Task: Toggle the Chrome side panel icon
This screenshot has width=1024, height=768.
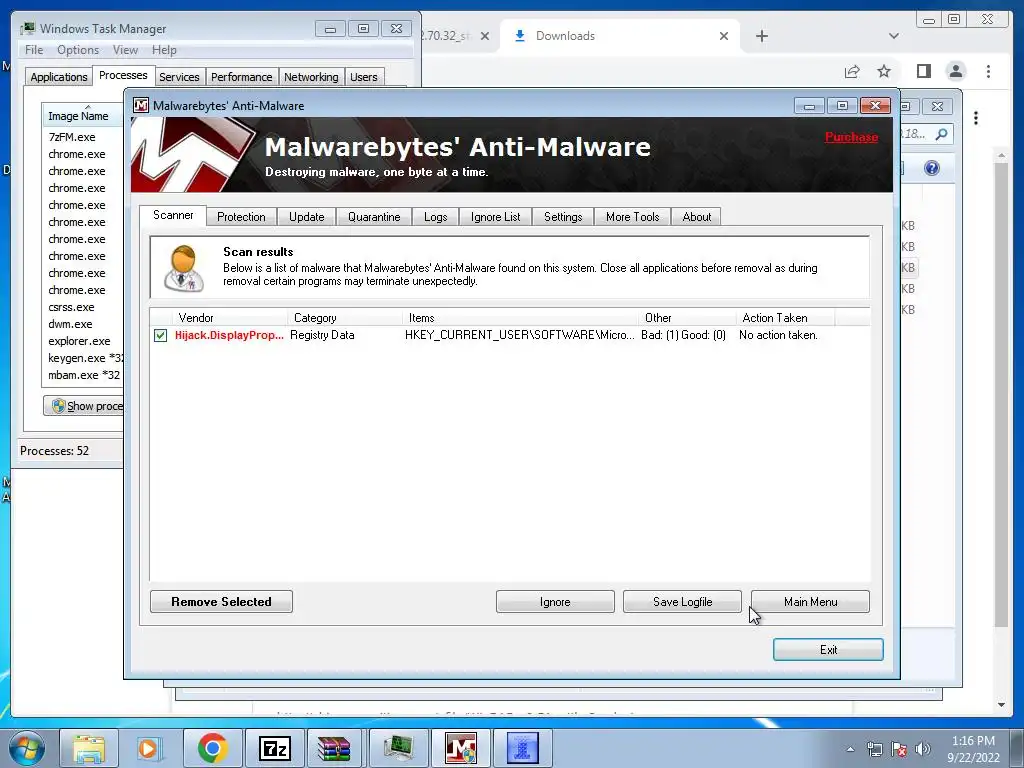Action: 923,71
